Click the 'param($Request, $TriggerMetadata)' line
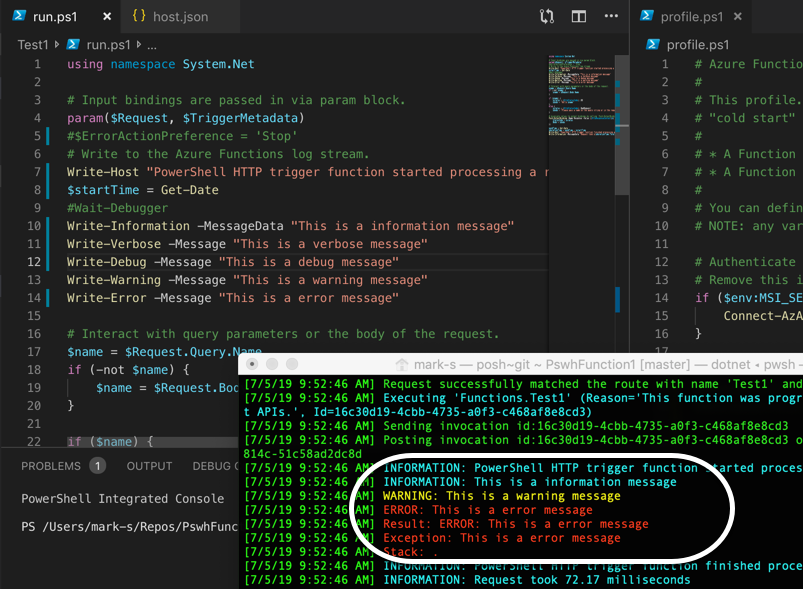This screenshot has width=803, height=589. [185, 118]
